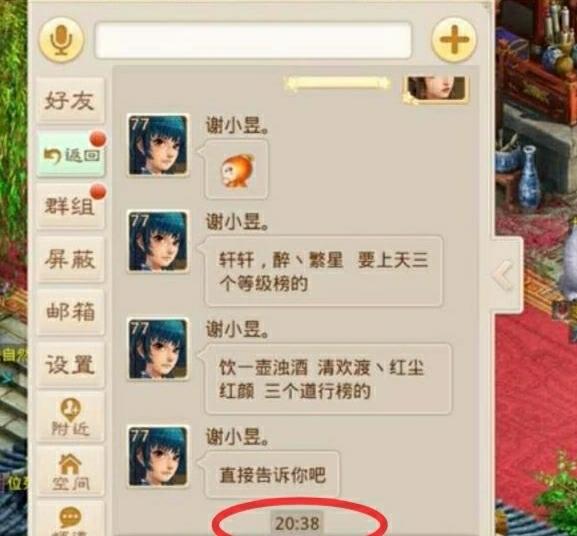Click the own player portrait at top right

tap(436, 89)
